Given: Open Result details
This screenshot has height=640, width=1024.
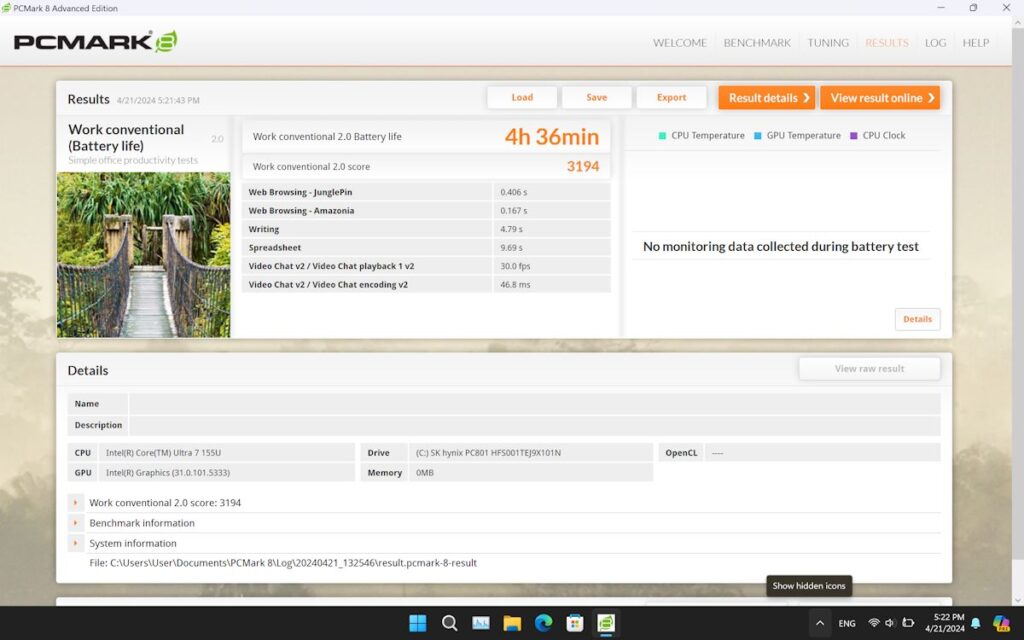Looking at the screenshot, I should click(767, 98).
